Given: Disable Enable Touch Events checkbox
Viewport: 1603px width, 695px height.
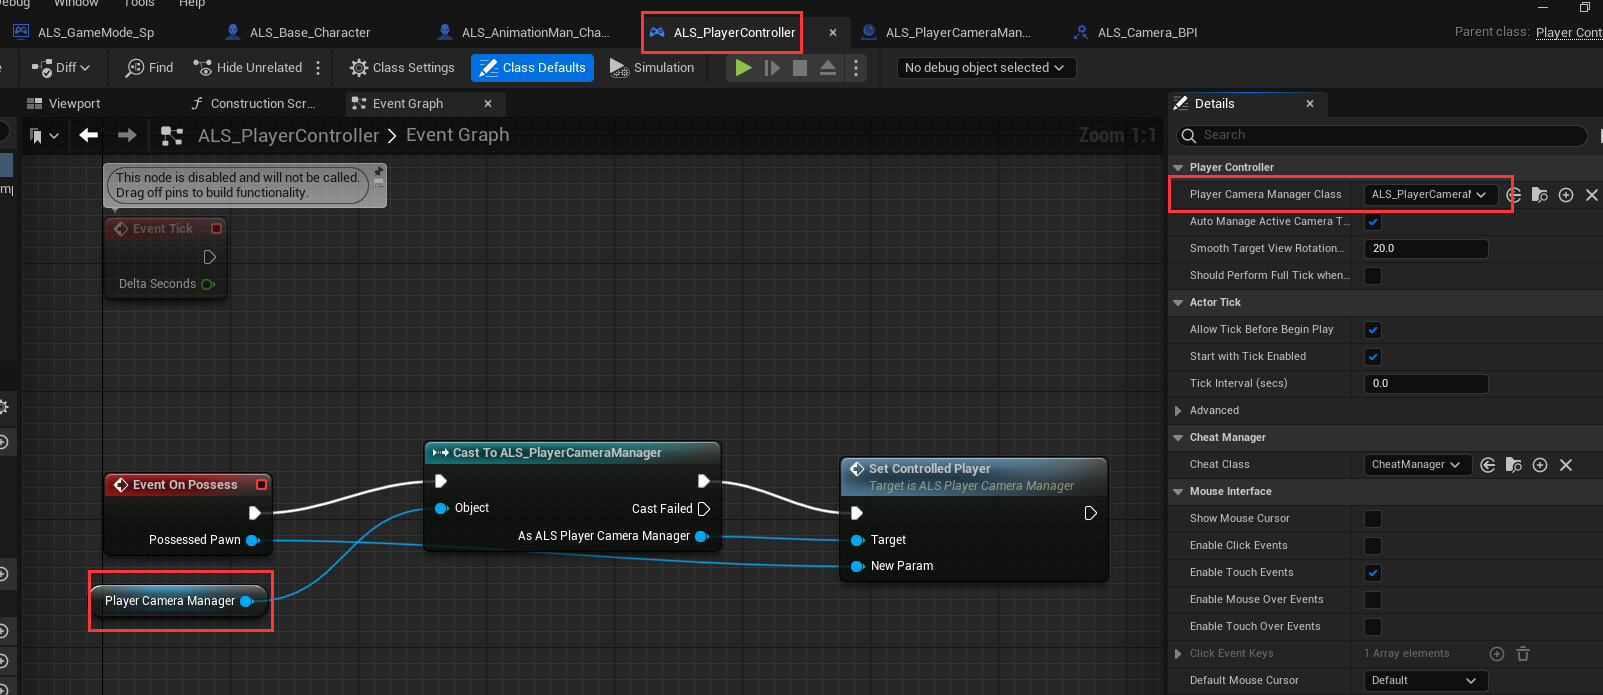Looking at the screenshot, I should (x=1373, y=573).
